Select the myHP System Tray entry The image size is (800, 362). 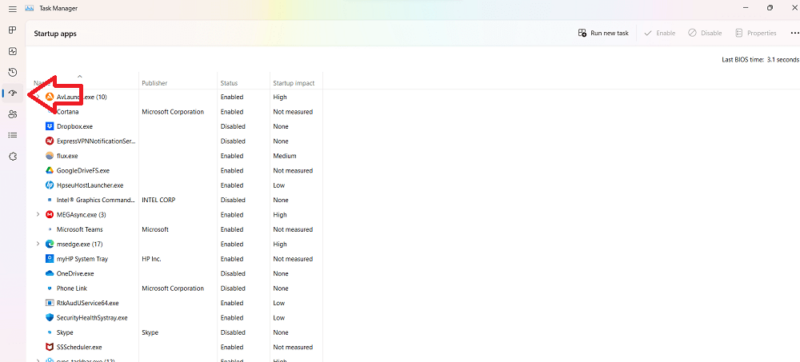coord(82,259)
